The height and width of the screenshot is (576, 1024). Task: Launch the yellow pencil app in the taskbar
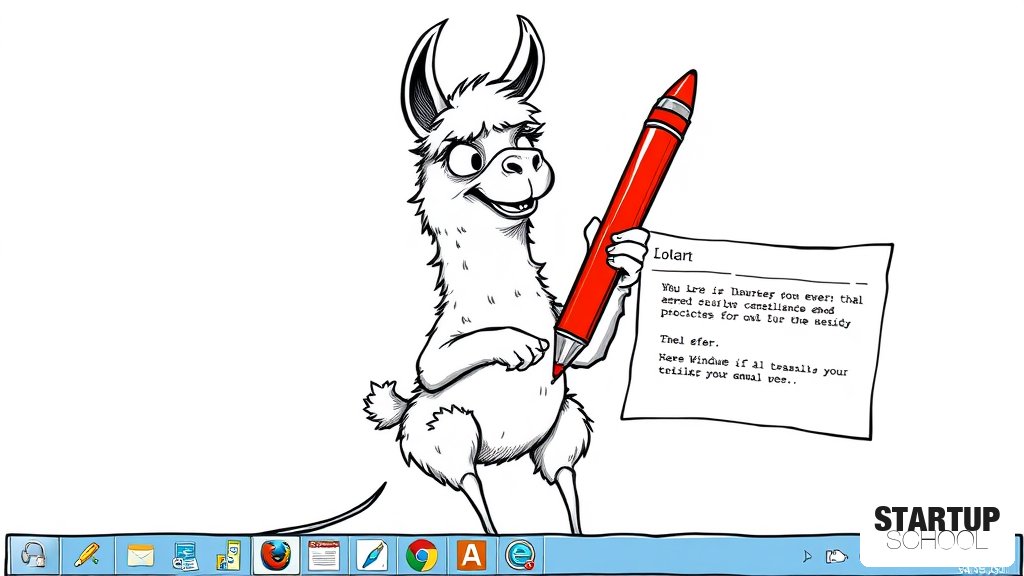87,555
